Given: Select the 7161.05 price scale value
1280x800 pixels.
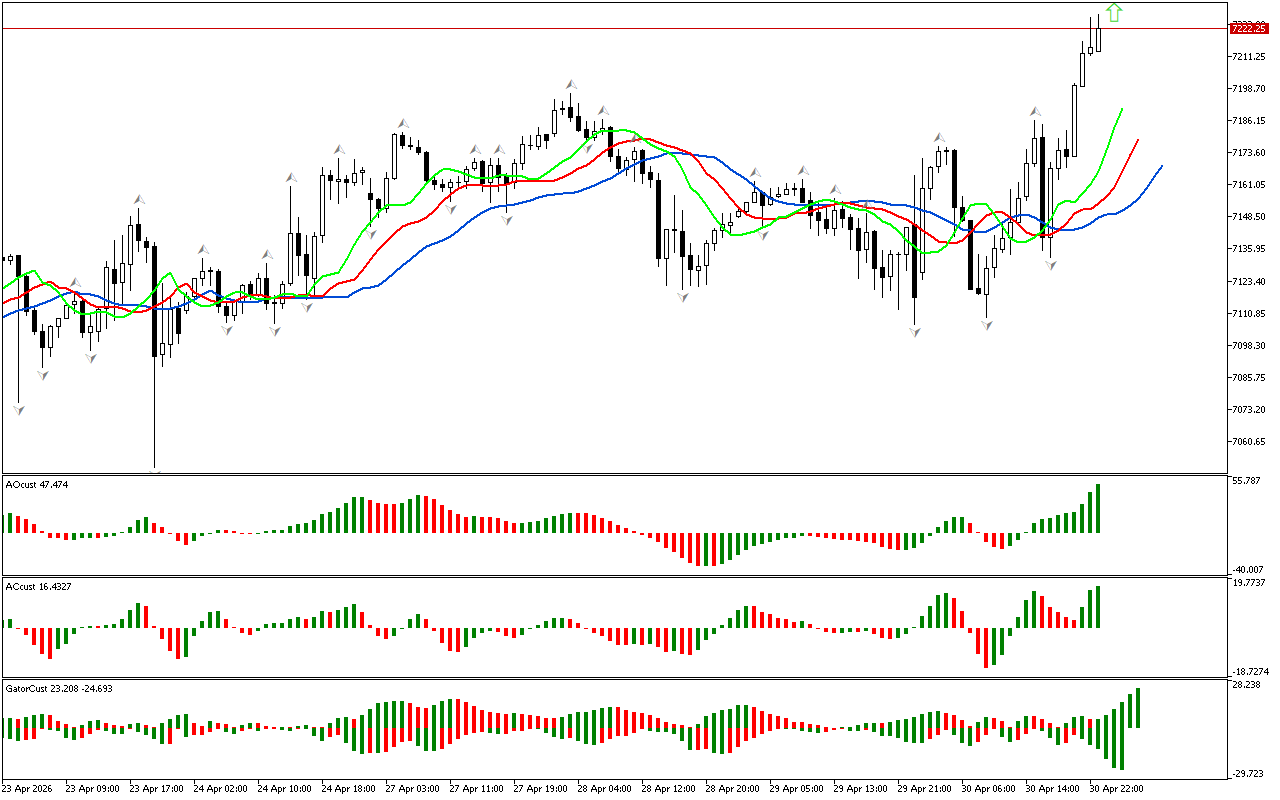Looking at the screenshot, I should click(x=1250, y=185).
